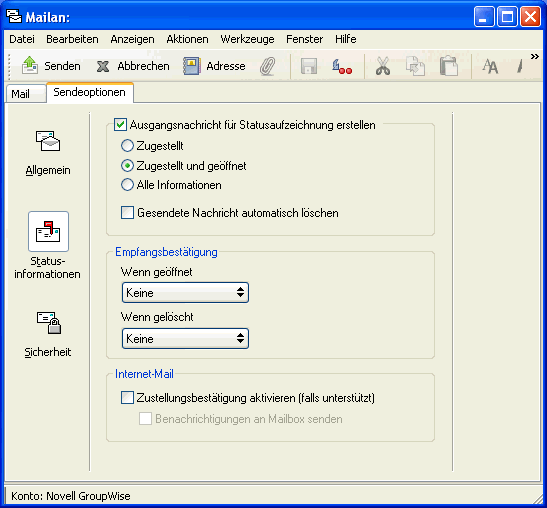
Task: Enable Gesendete Nachricht automatisch löschen
Action: [127, 212]
